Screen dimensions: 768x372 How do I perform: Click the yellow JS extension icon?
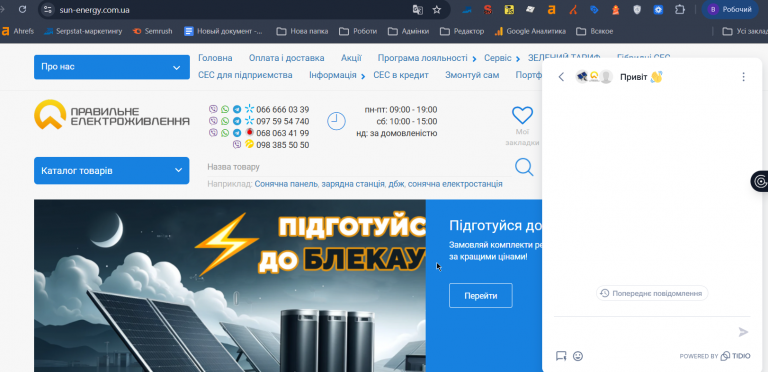point(509,9)
